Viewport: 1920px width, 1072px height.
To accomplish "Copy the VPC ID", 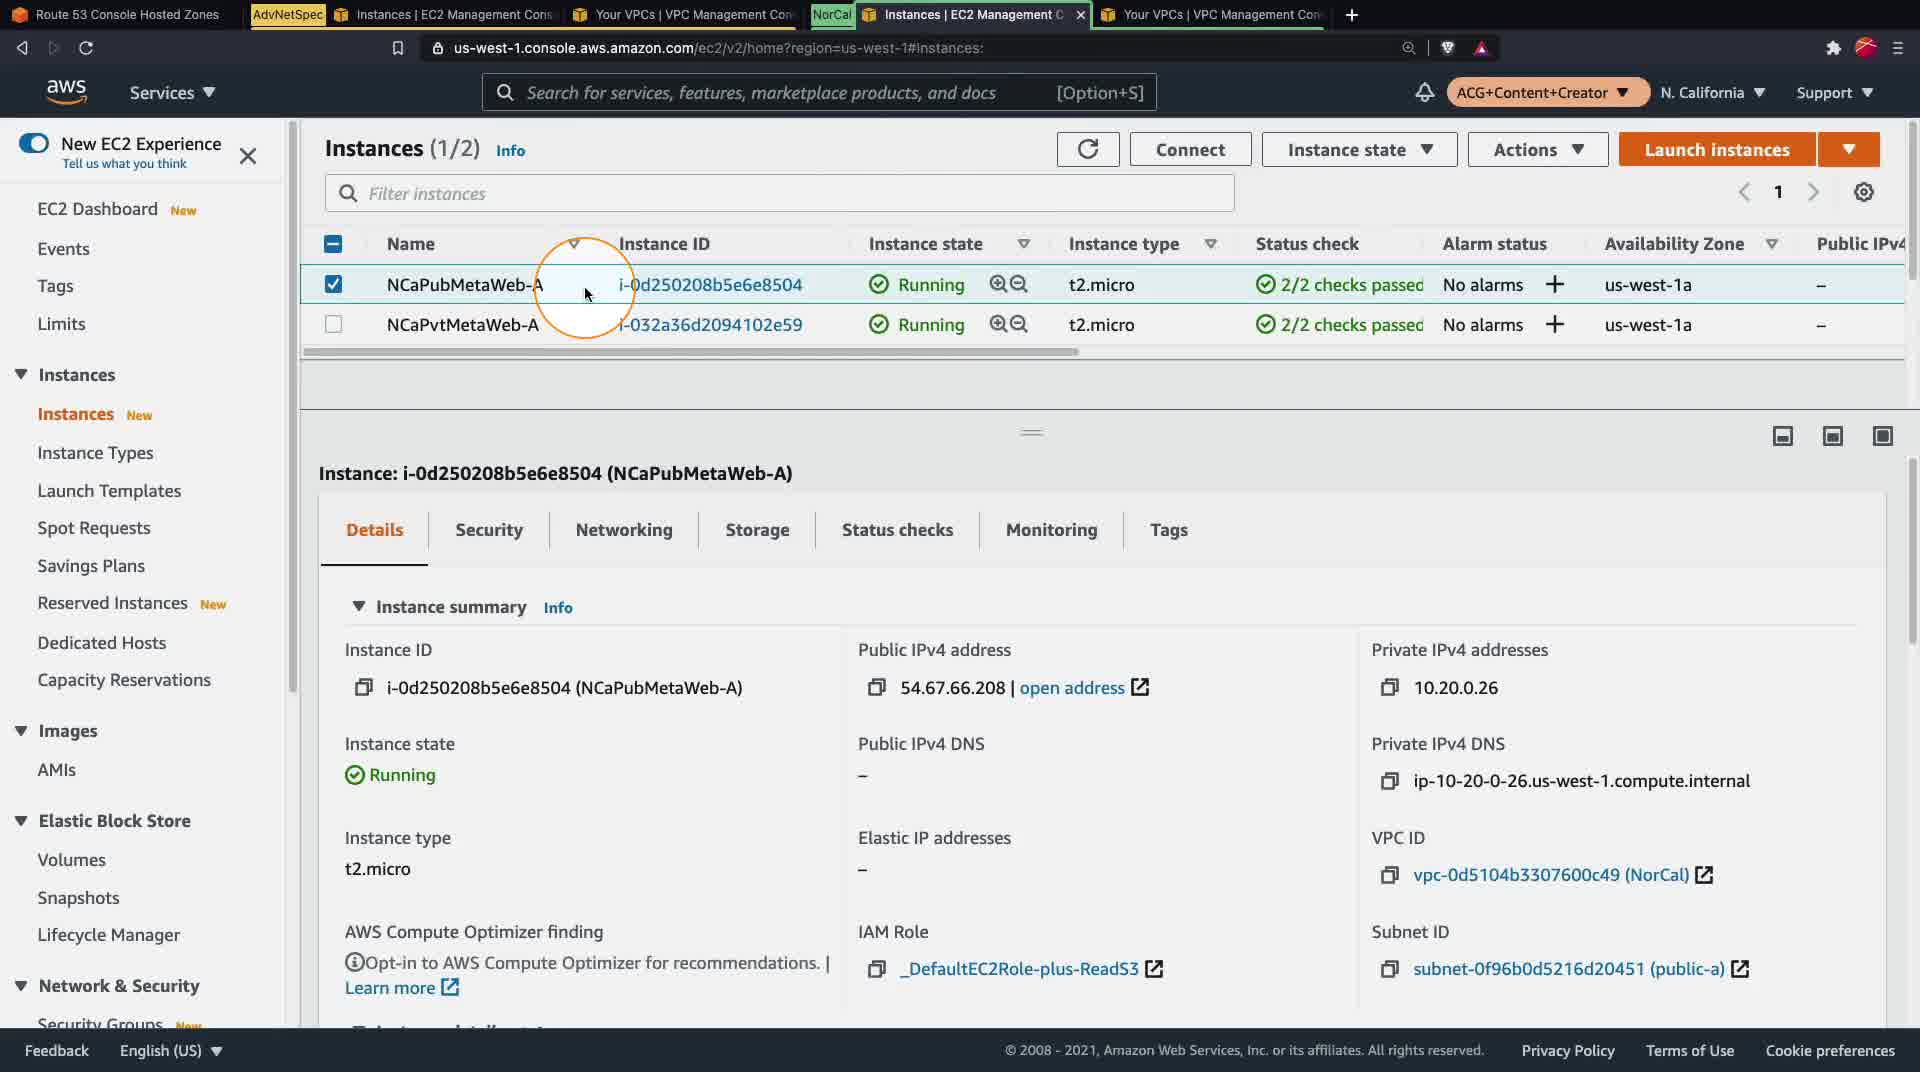I will [x=1390, y=875].
